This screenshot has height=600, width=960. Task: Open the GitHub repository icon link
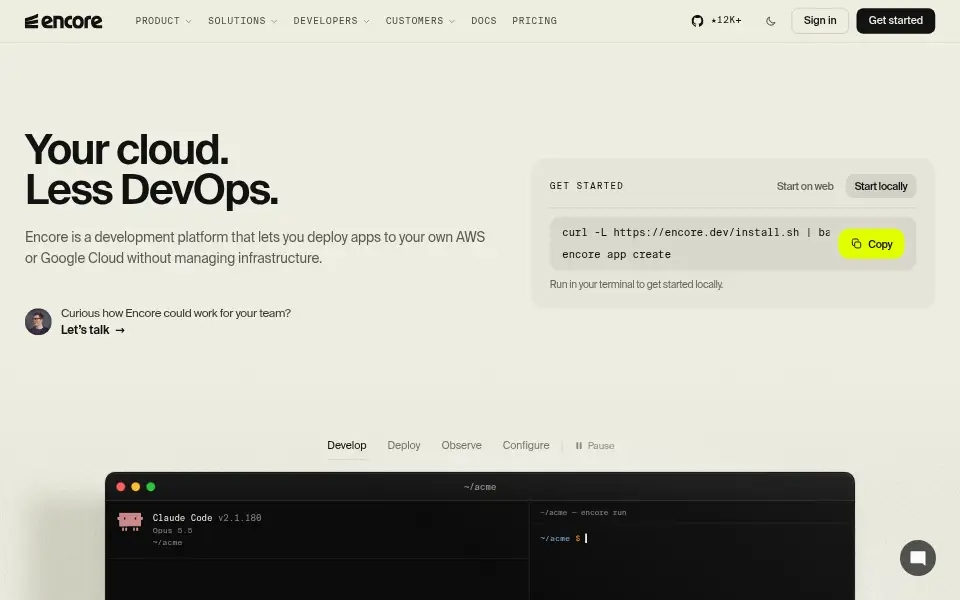(697, 21)
